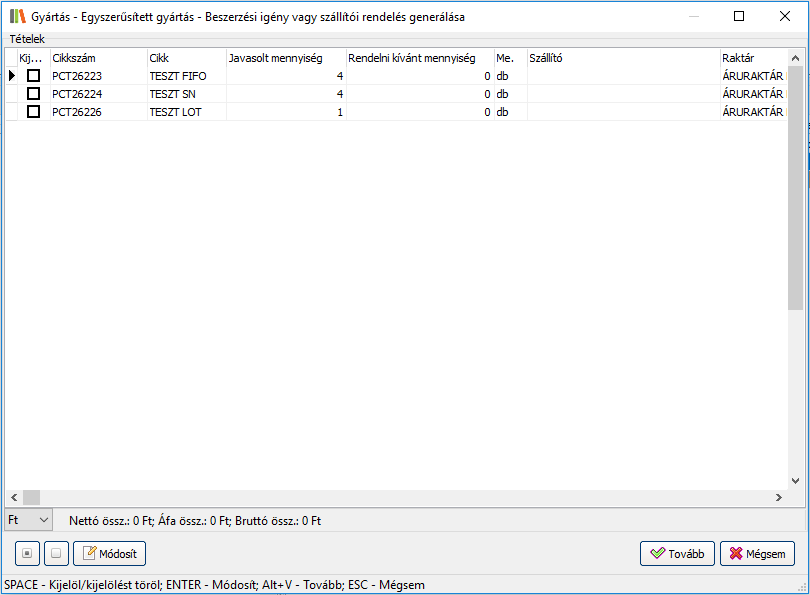Click the select all rows icon button
The width and height of the screenshot is (810, 595).
pyautogui.click(x=27, y=553)
